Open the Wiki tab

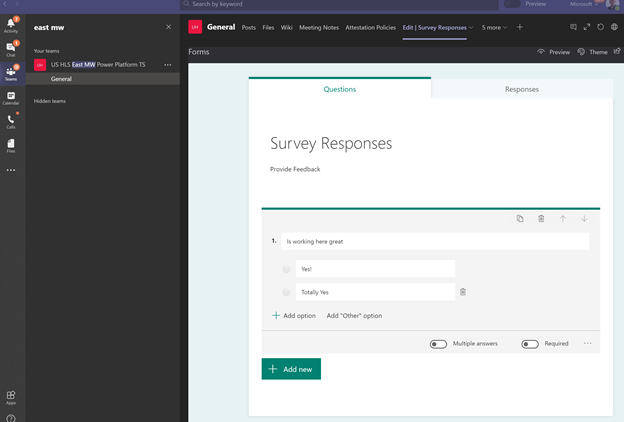[x=287, y=27]
